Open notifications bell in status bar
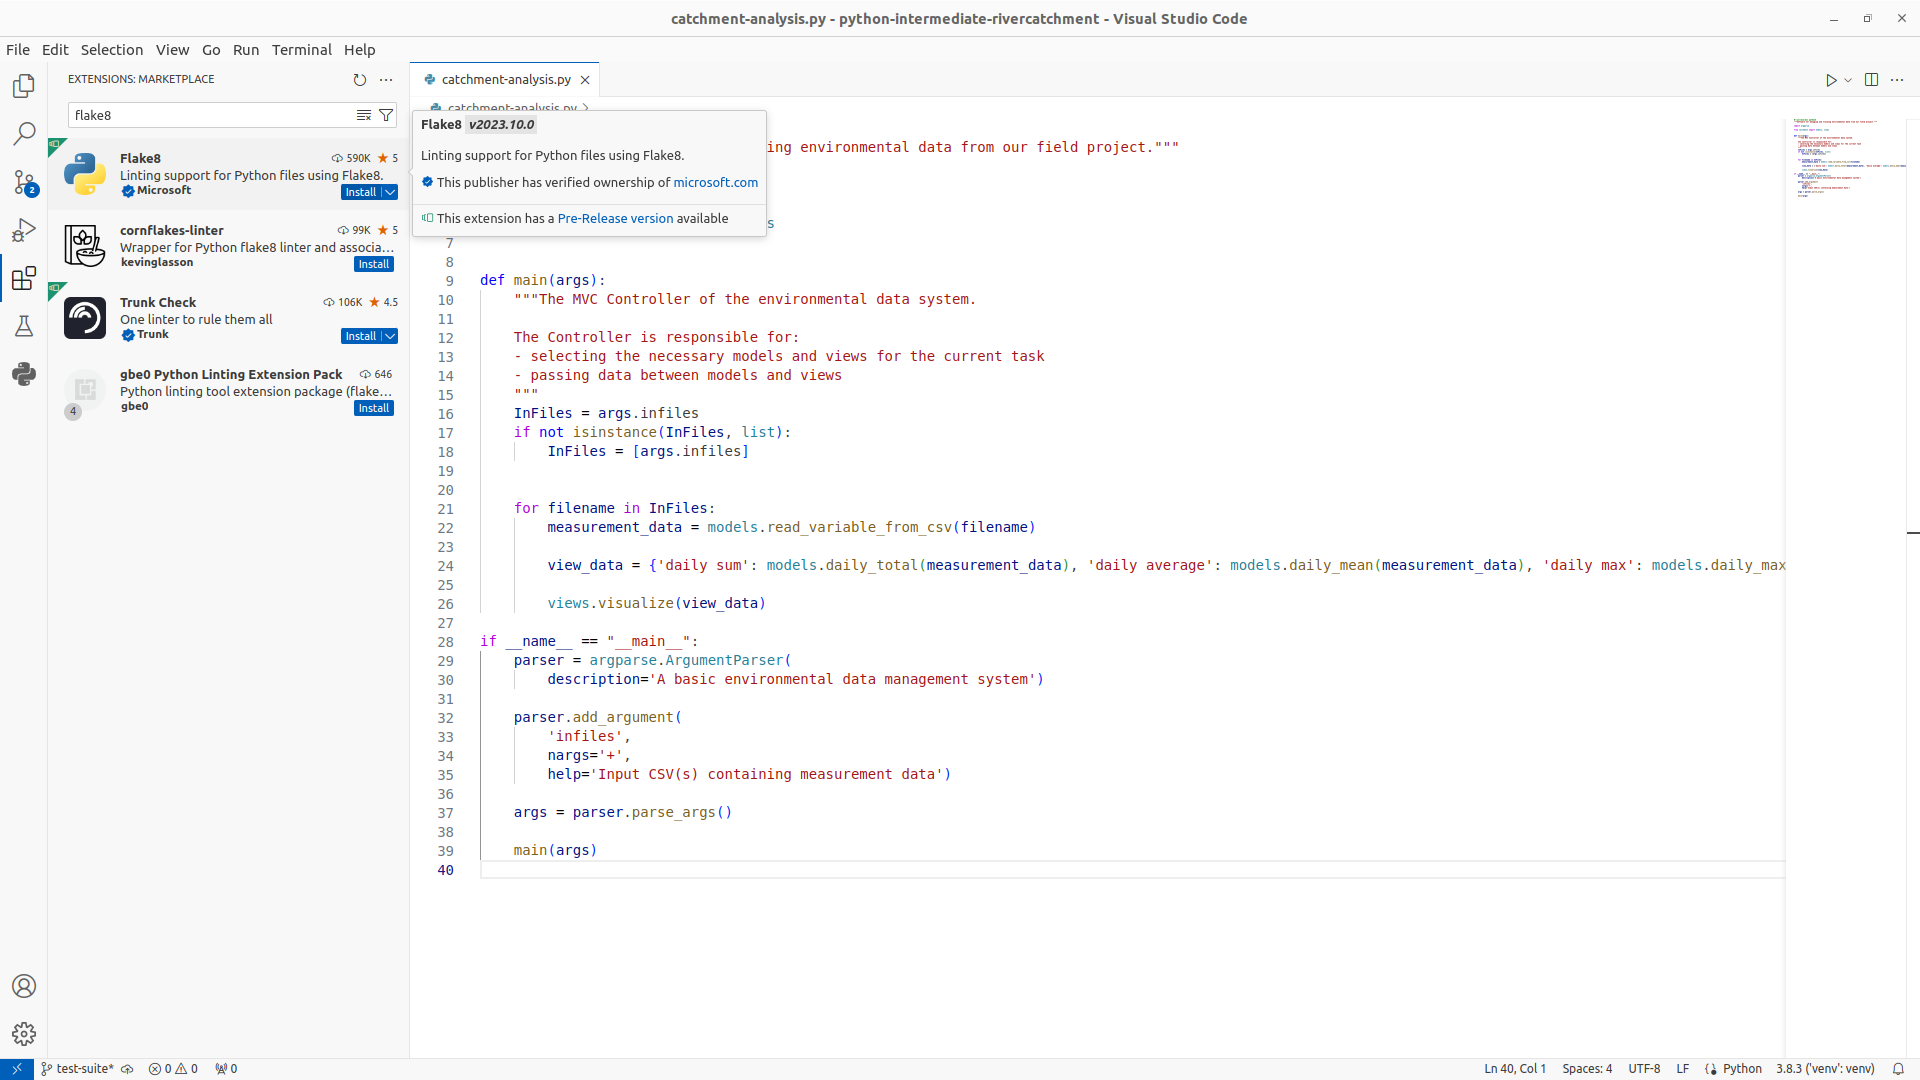Viewport: 1920px width, 1080px height. pos(1898,1068)
